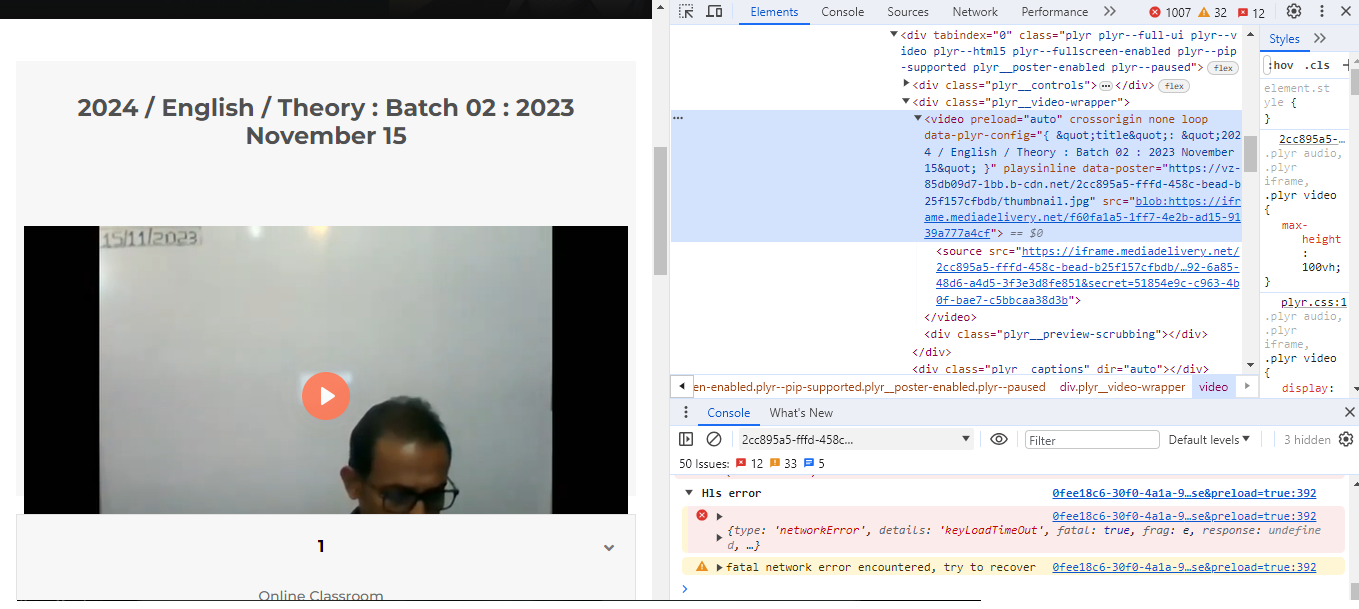Close the DevTools panel
1359x609 pixels.
click(x=1346, y=12)
